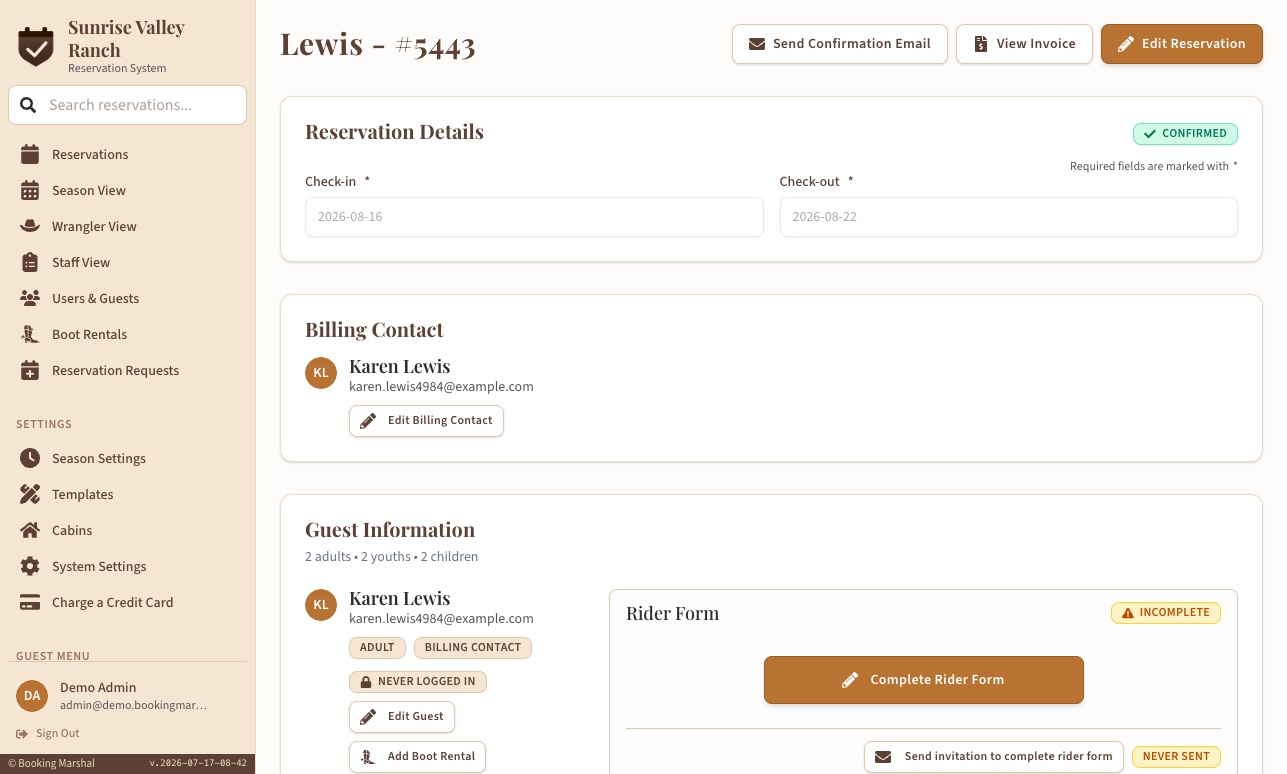The height and width of the screenshot is (774, 1287).
Task: Click the KL avatar in Billing Contact
Action: [321, 373]
